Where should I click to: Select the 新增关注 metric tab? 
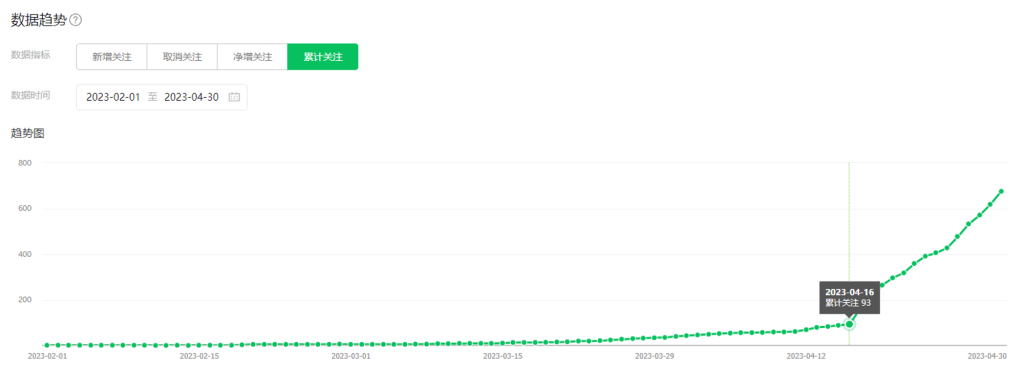pyautogui.click(x=112, y=57)
